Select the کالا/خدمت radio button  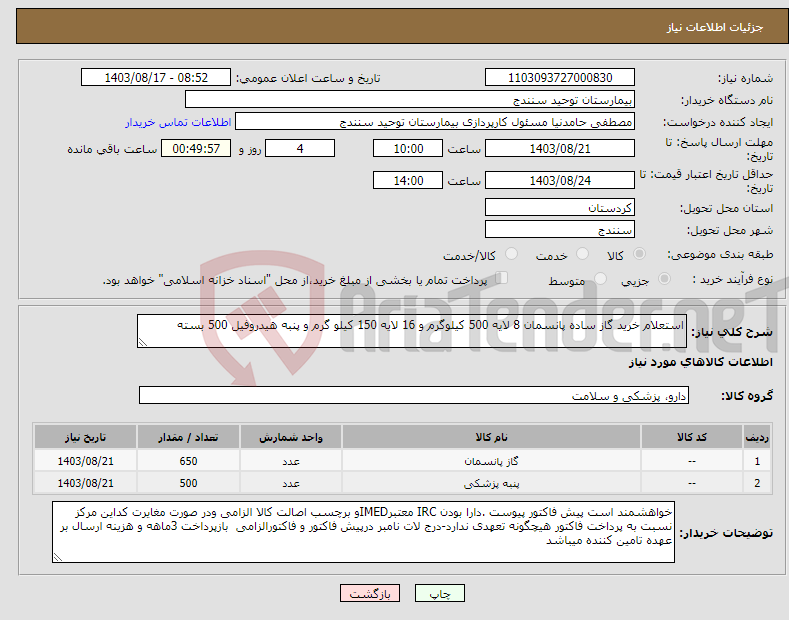[x=511, y=254]
